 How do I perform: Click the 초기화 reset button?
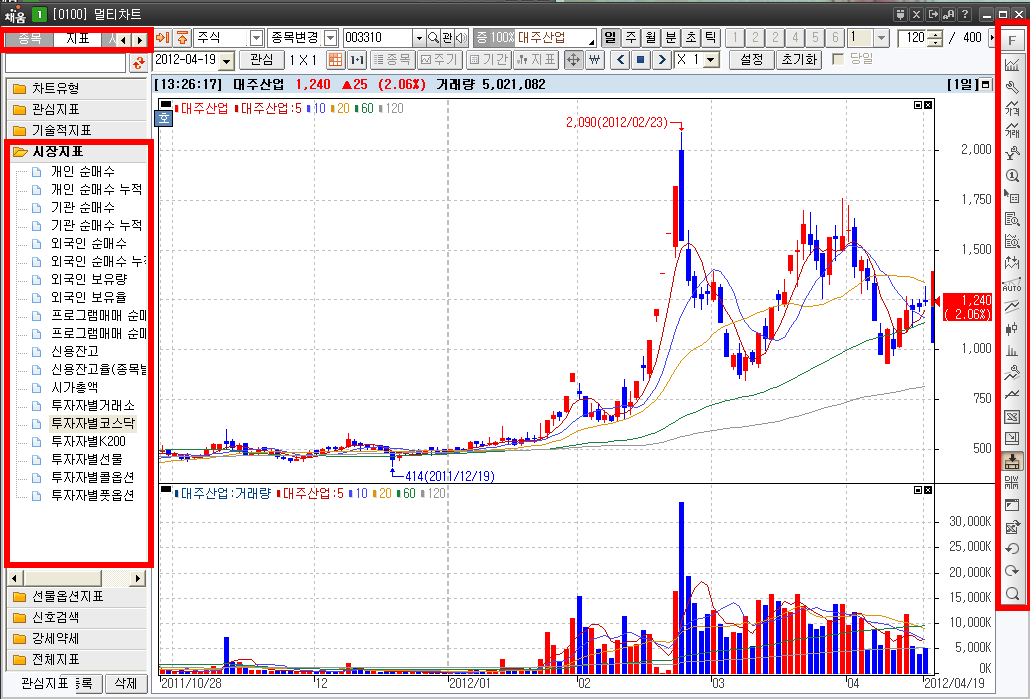[x=798, y=60]
